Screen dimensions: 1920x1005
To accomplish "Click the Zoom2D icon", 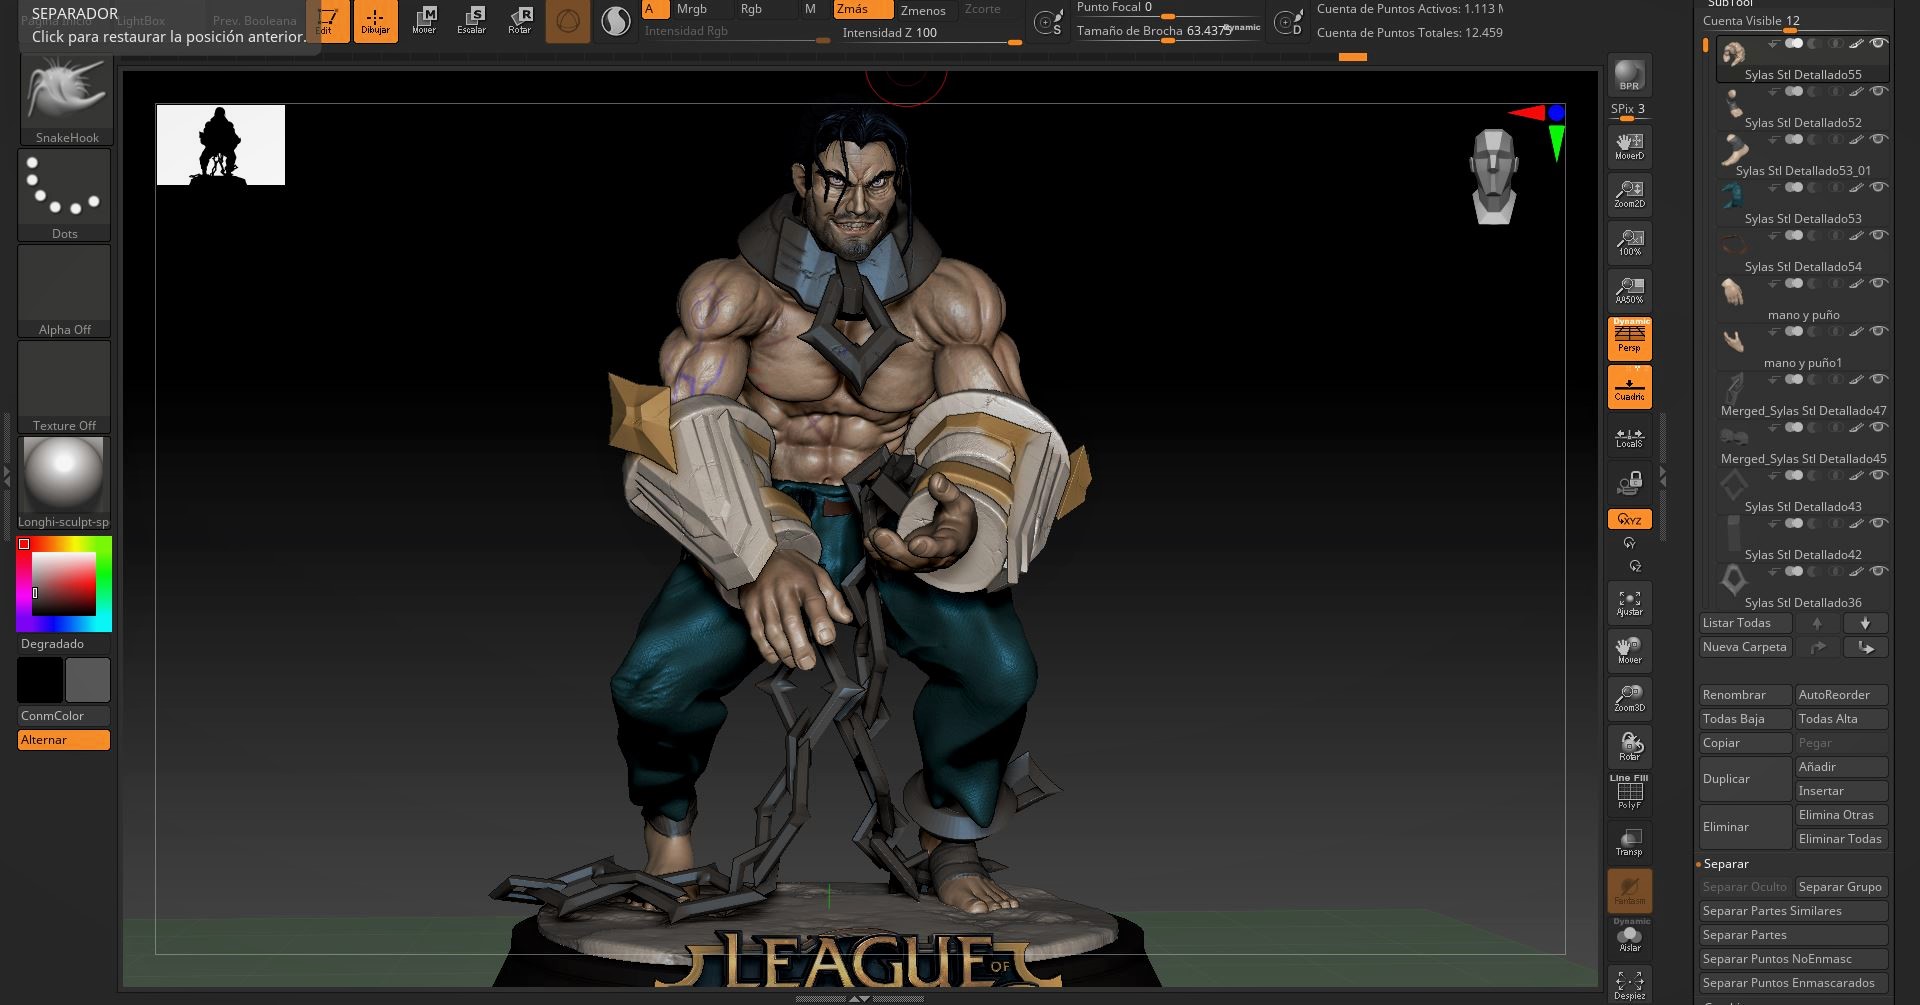I will [x=1629, y=195].
